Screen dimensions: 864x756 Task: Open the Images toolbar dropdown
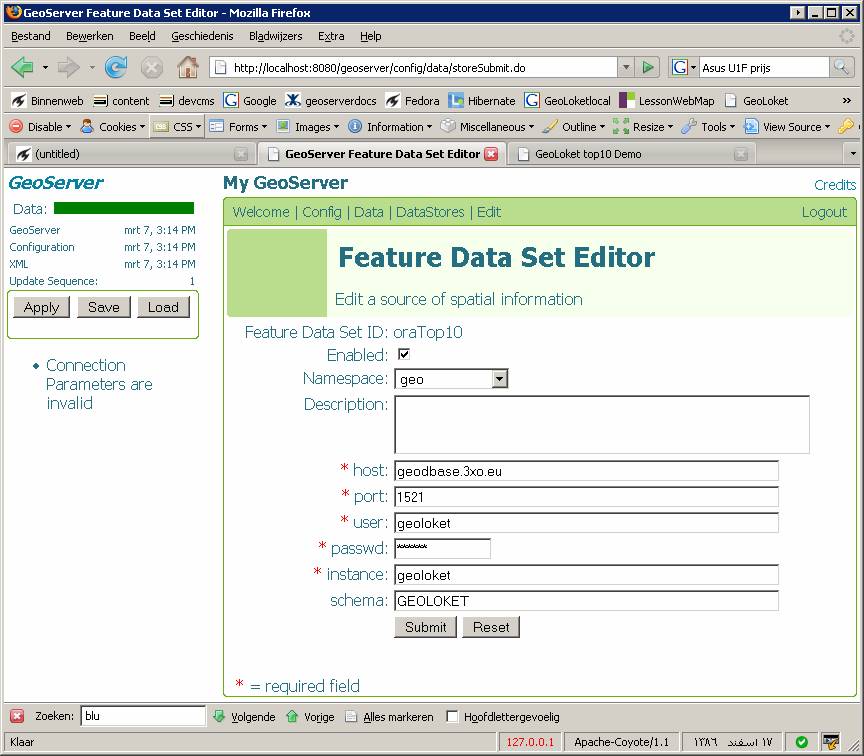[x=307, y=127]
